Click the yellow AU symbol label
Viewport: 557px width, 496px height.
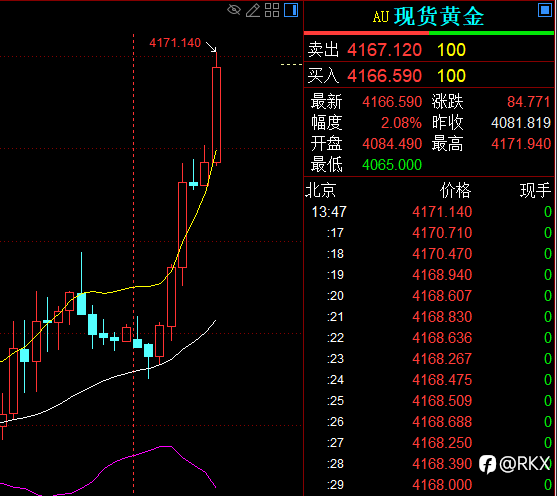[x=381, y=17]
